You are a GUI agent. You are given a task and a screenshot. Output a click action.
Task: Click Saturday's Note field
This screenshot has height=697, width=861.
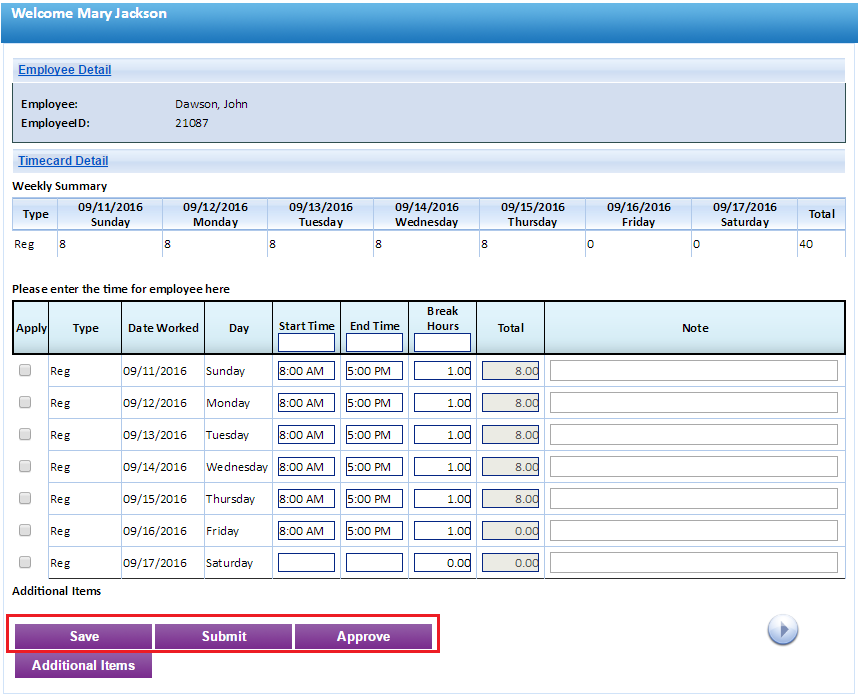pyautogui.click(x=694, y=562)
